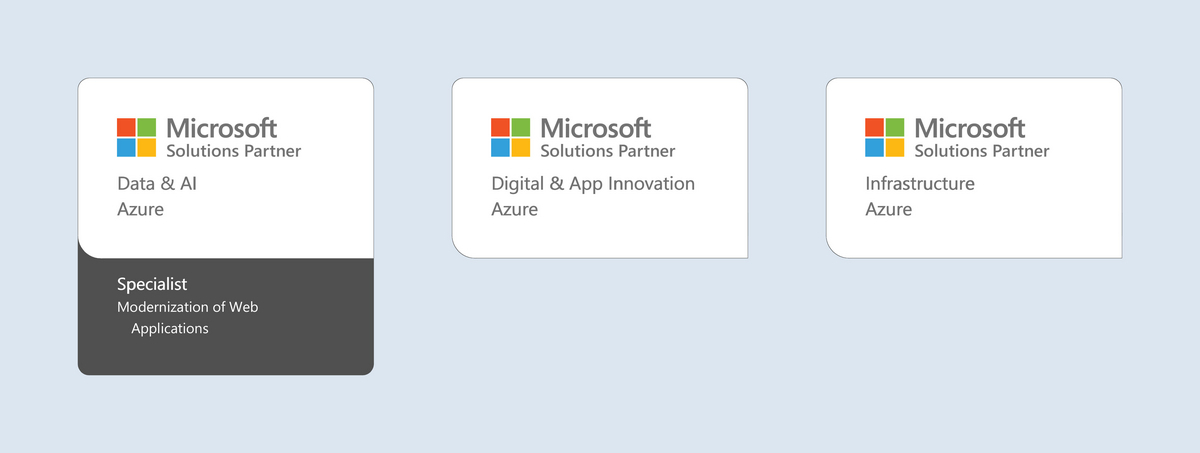Click the Microsoft logo on Digital & App Innovation badge
This screenshot has width=1200, height=453.
coord(511,138)
